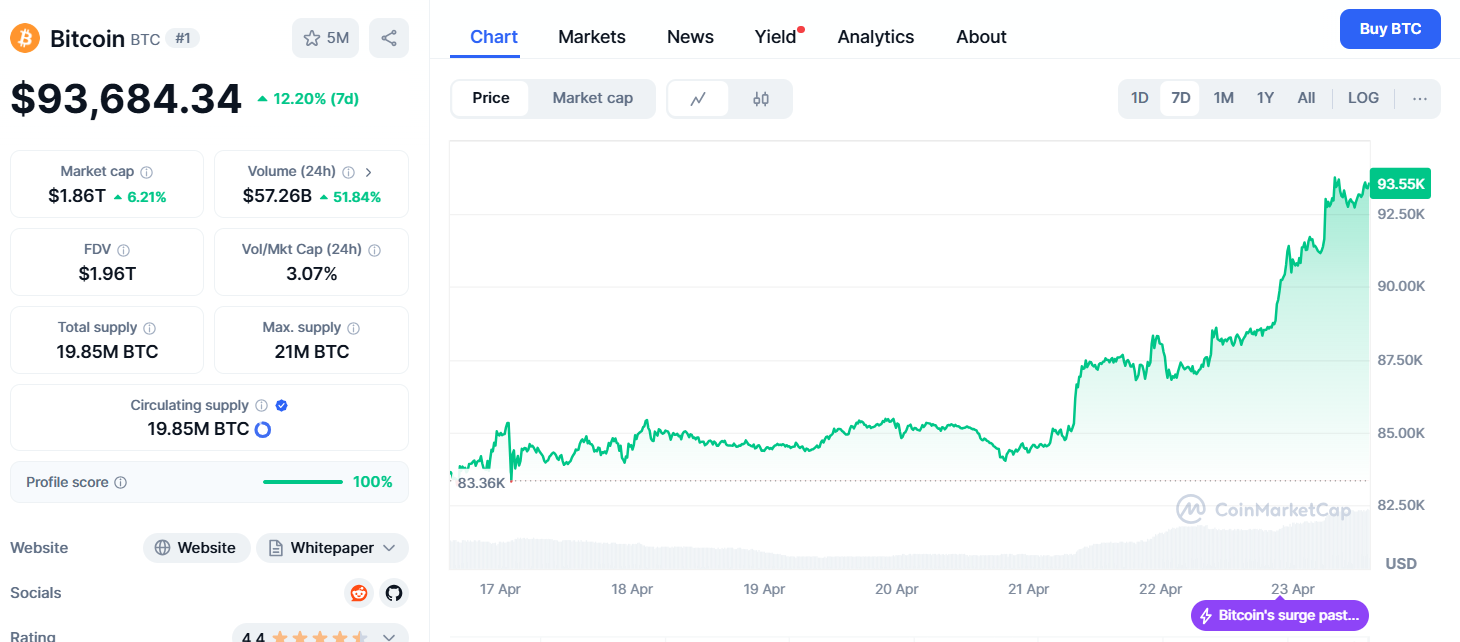Show Market cap on the chart

tap(593, 98)
